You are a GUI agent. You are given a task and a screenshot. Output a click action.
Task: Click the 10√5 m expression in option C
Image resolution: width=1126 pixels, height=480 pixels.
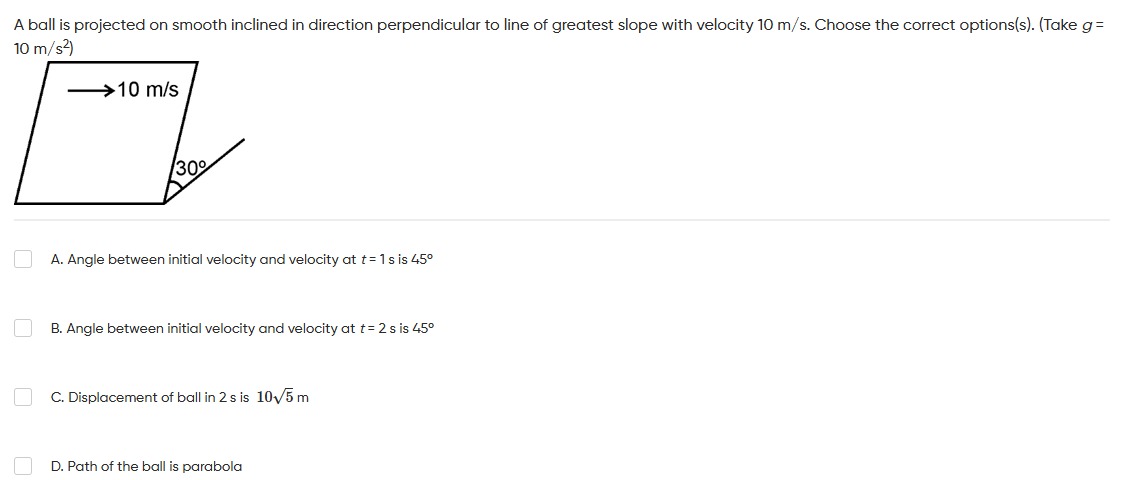point(283,397)
